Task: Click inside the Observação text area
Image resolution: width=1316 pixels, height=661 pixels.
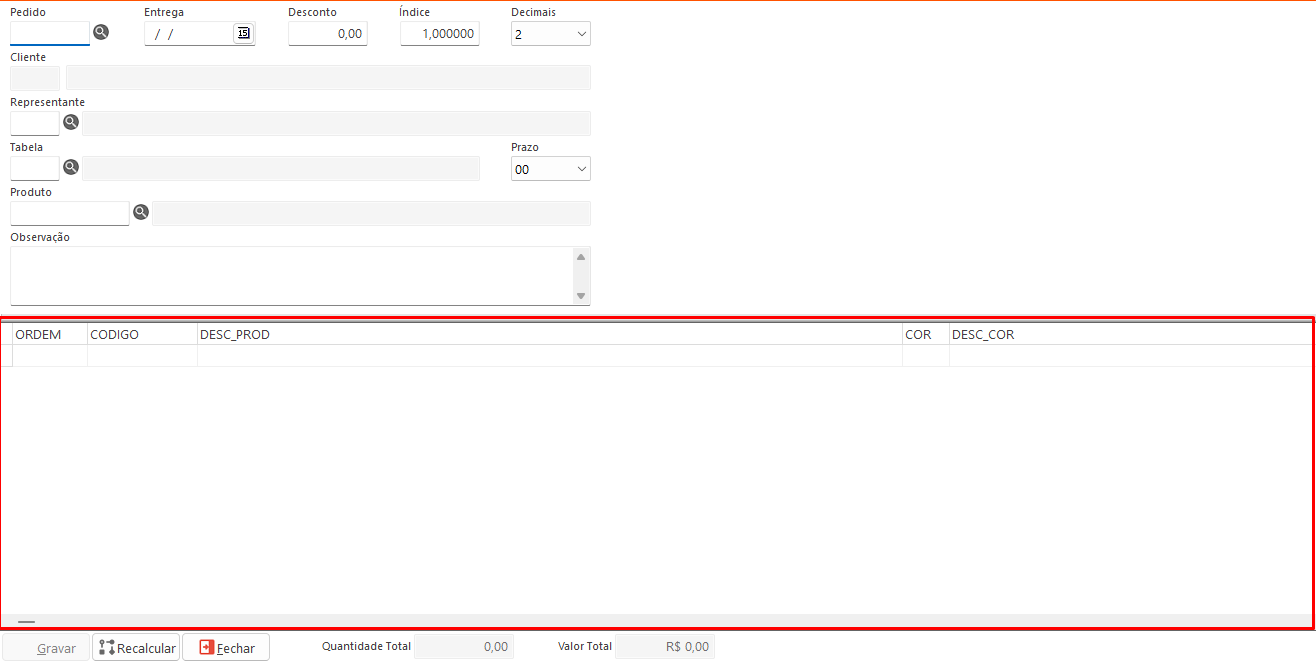Action: [x=290, y=275]
